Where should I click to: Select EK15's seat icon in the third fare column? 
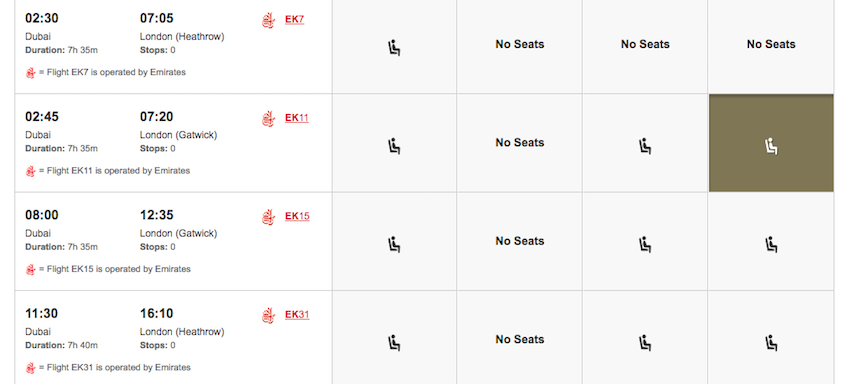point(645,245)
